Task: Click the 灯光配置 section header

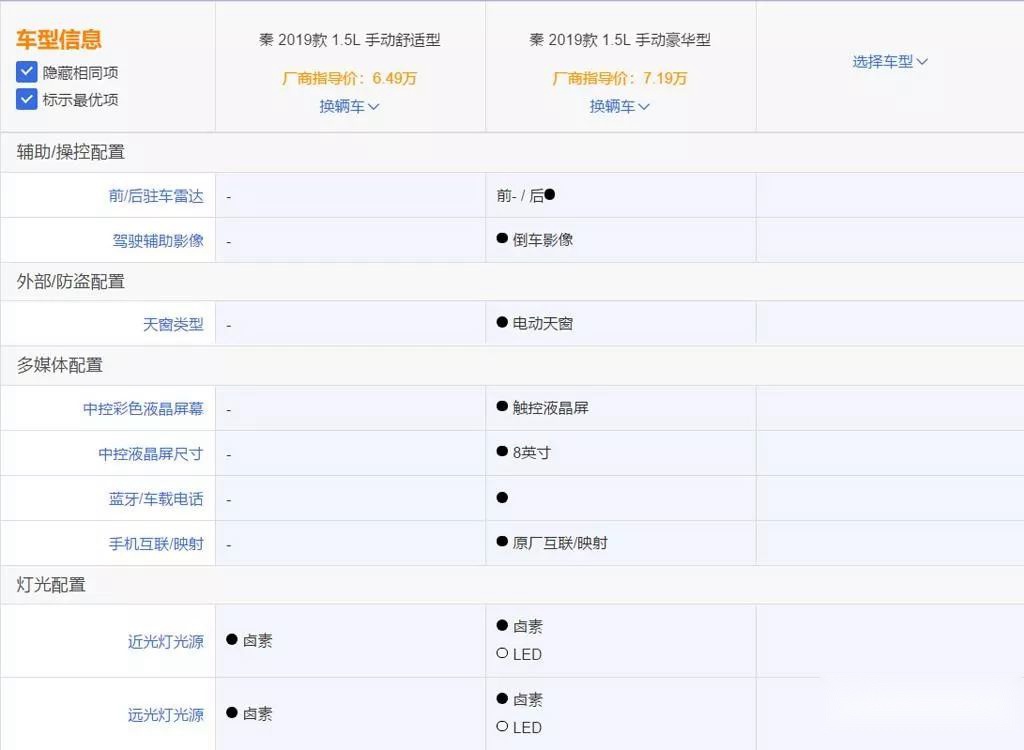Action: pyautogui.click(x=51, y=585)
